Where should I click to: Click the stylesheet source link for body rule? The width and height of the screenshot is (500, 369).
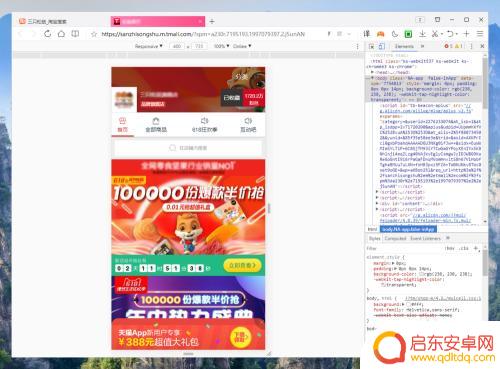click(443, 298)
